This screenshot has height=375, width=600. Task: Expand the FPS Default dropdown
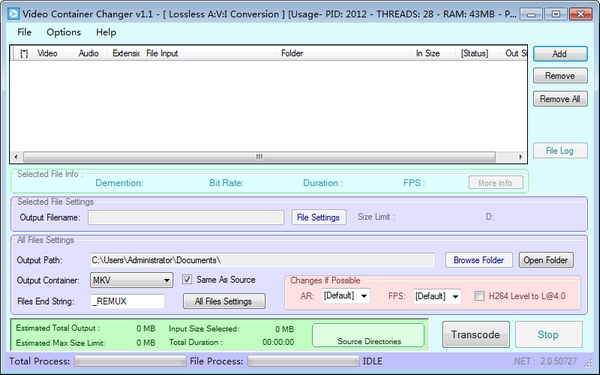pyautogui.click(x=437, y=296)
